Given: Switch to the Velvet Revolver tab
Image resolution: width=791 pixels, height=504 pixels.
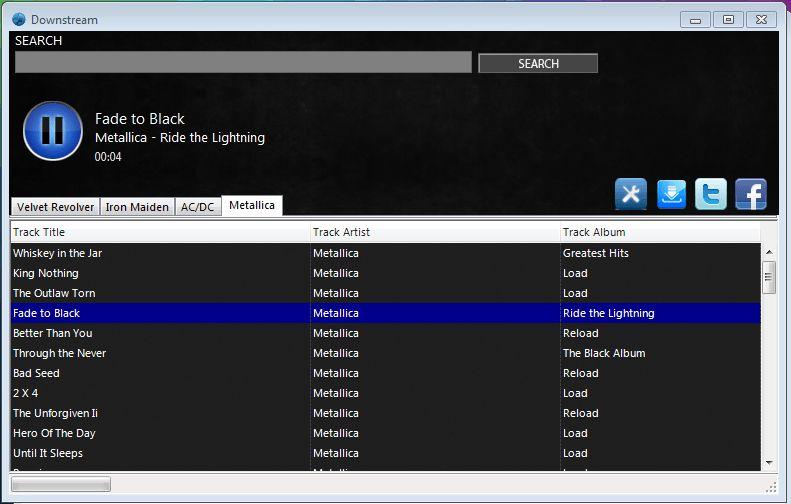Looking at the screenshot, I should (55, 207).
